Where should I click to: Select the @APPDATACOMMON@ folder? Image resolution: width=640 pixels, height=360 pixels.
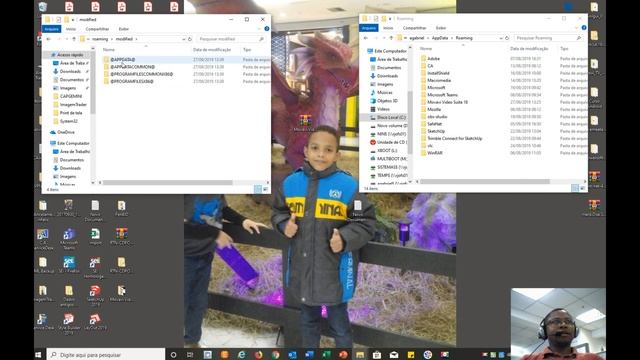132,67
